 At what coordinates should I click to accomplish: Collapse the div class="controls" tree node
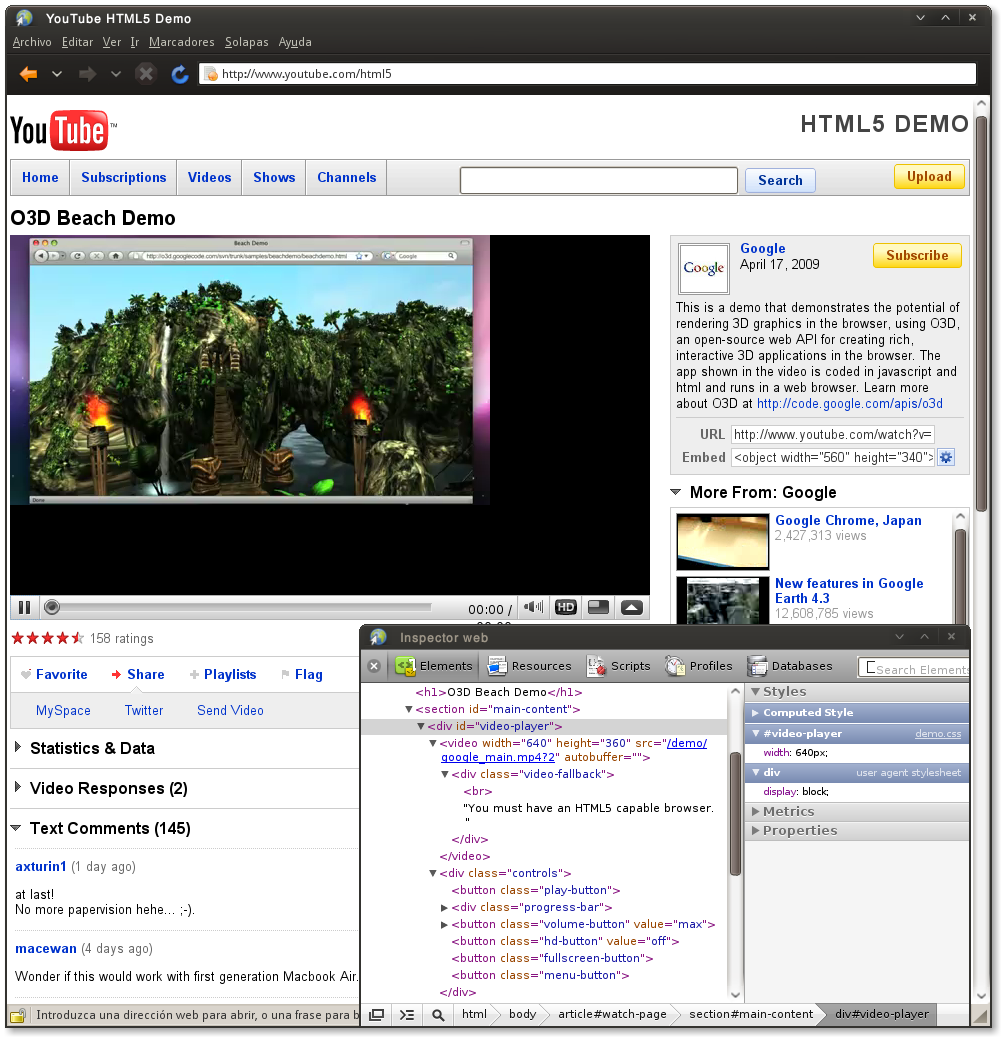(432, 873)
